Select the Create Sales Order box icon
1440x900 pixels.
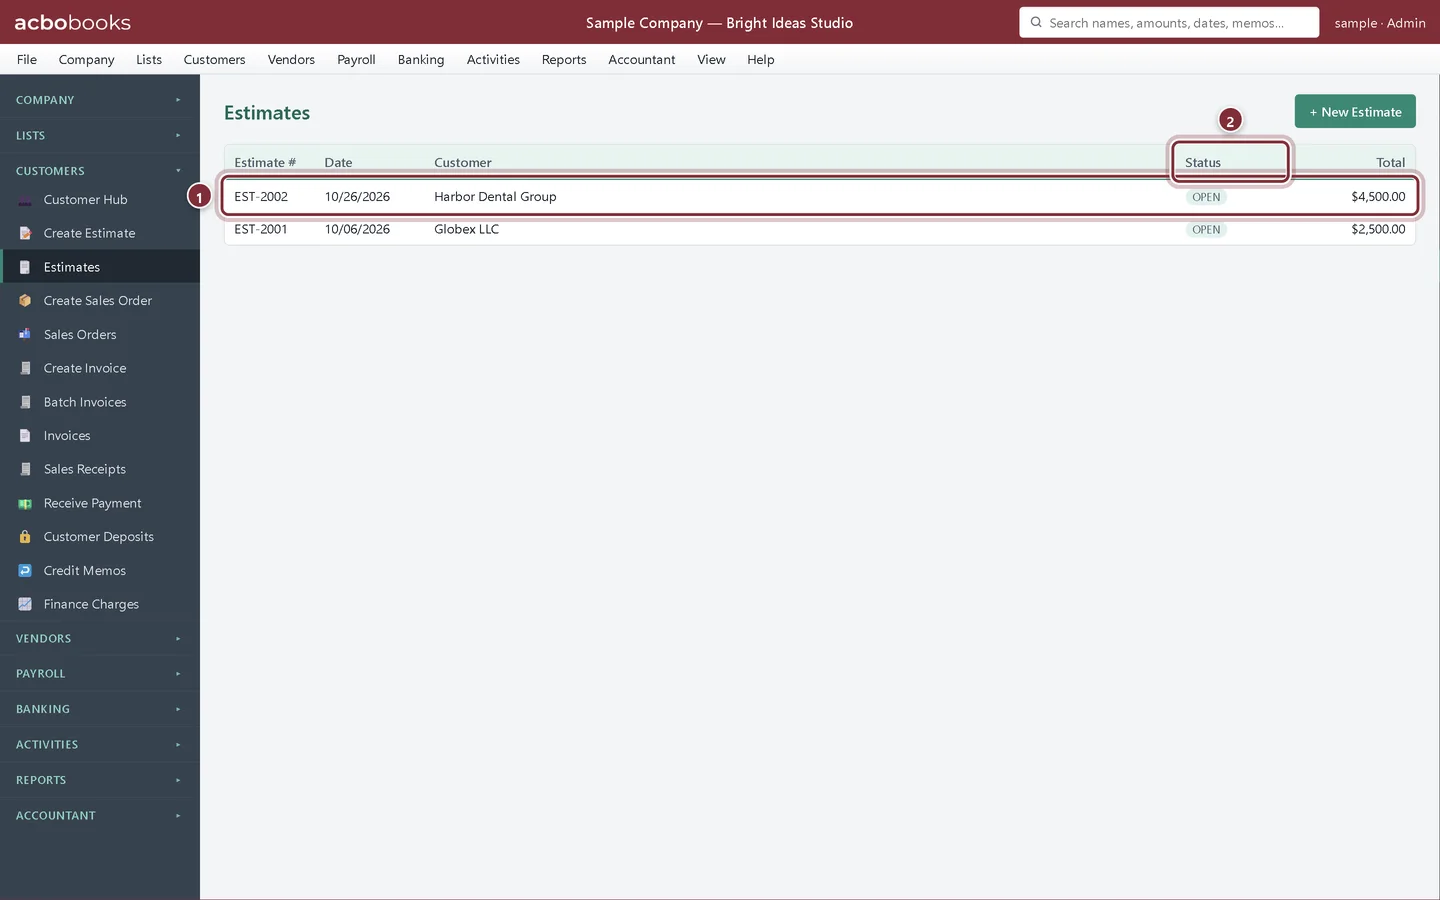(25, 301)
